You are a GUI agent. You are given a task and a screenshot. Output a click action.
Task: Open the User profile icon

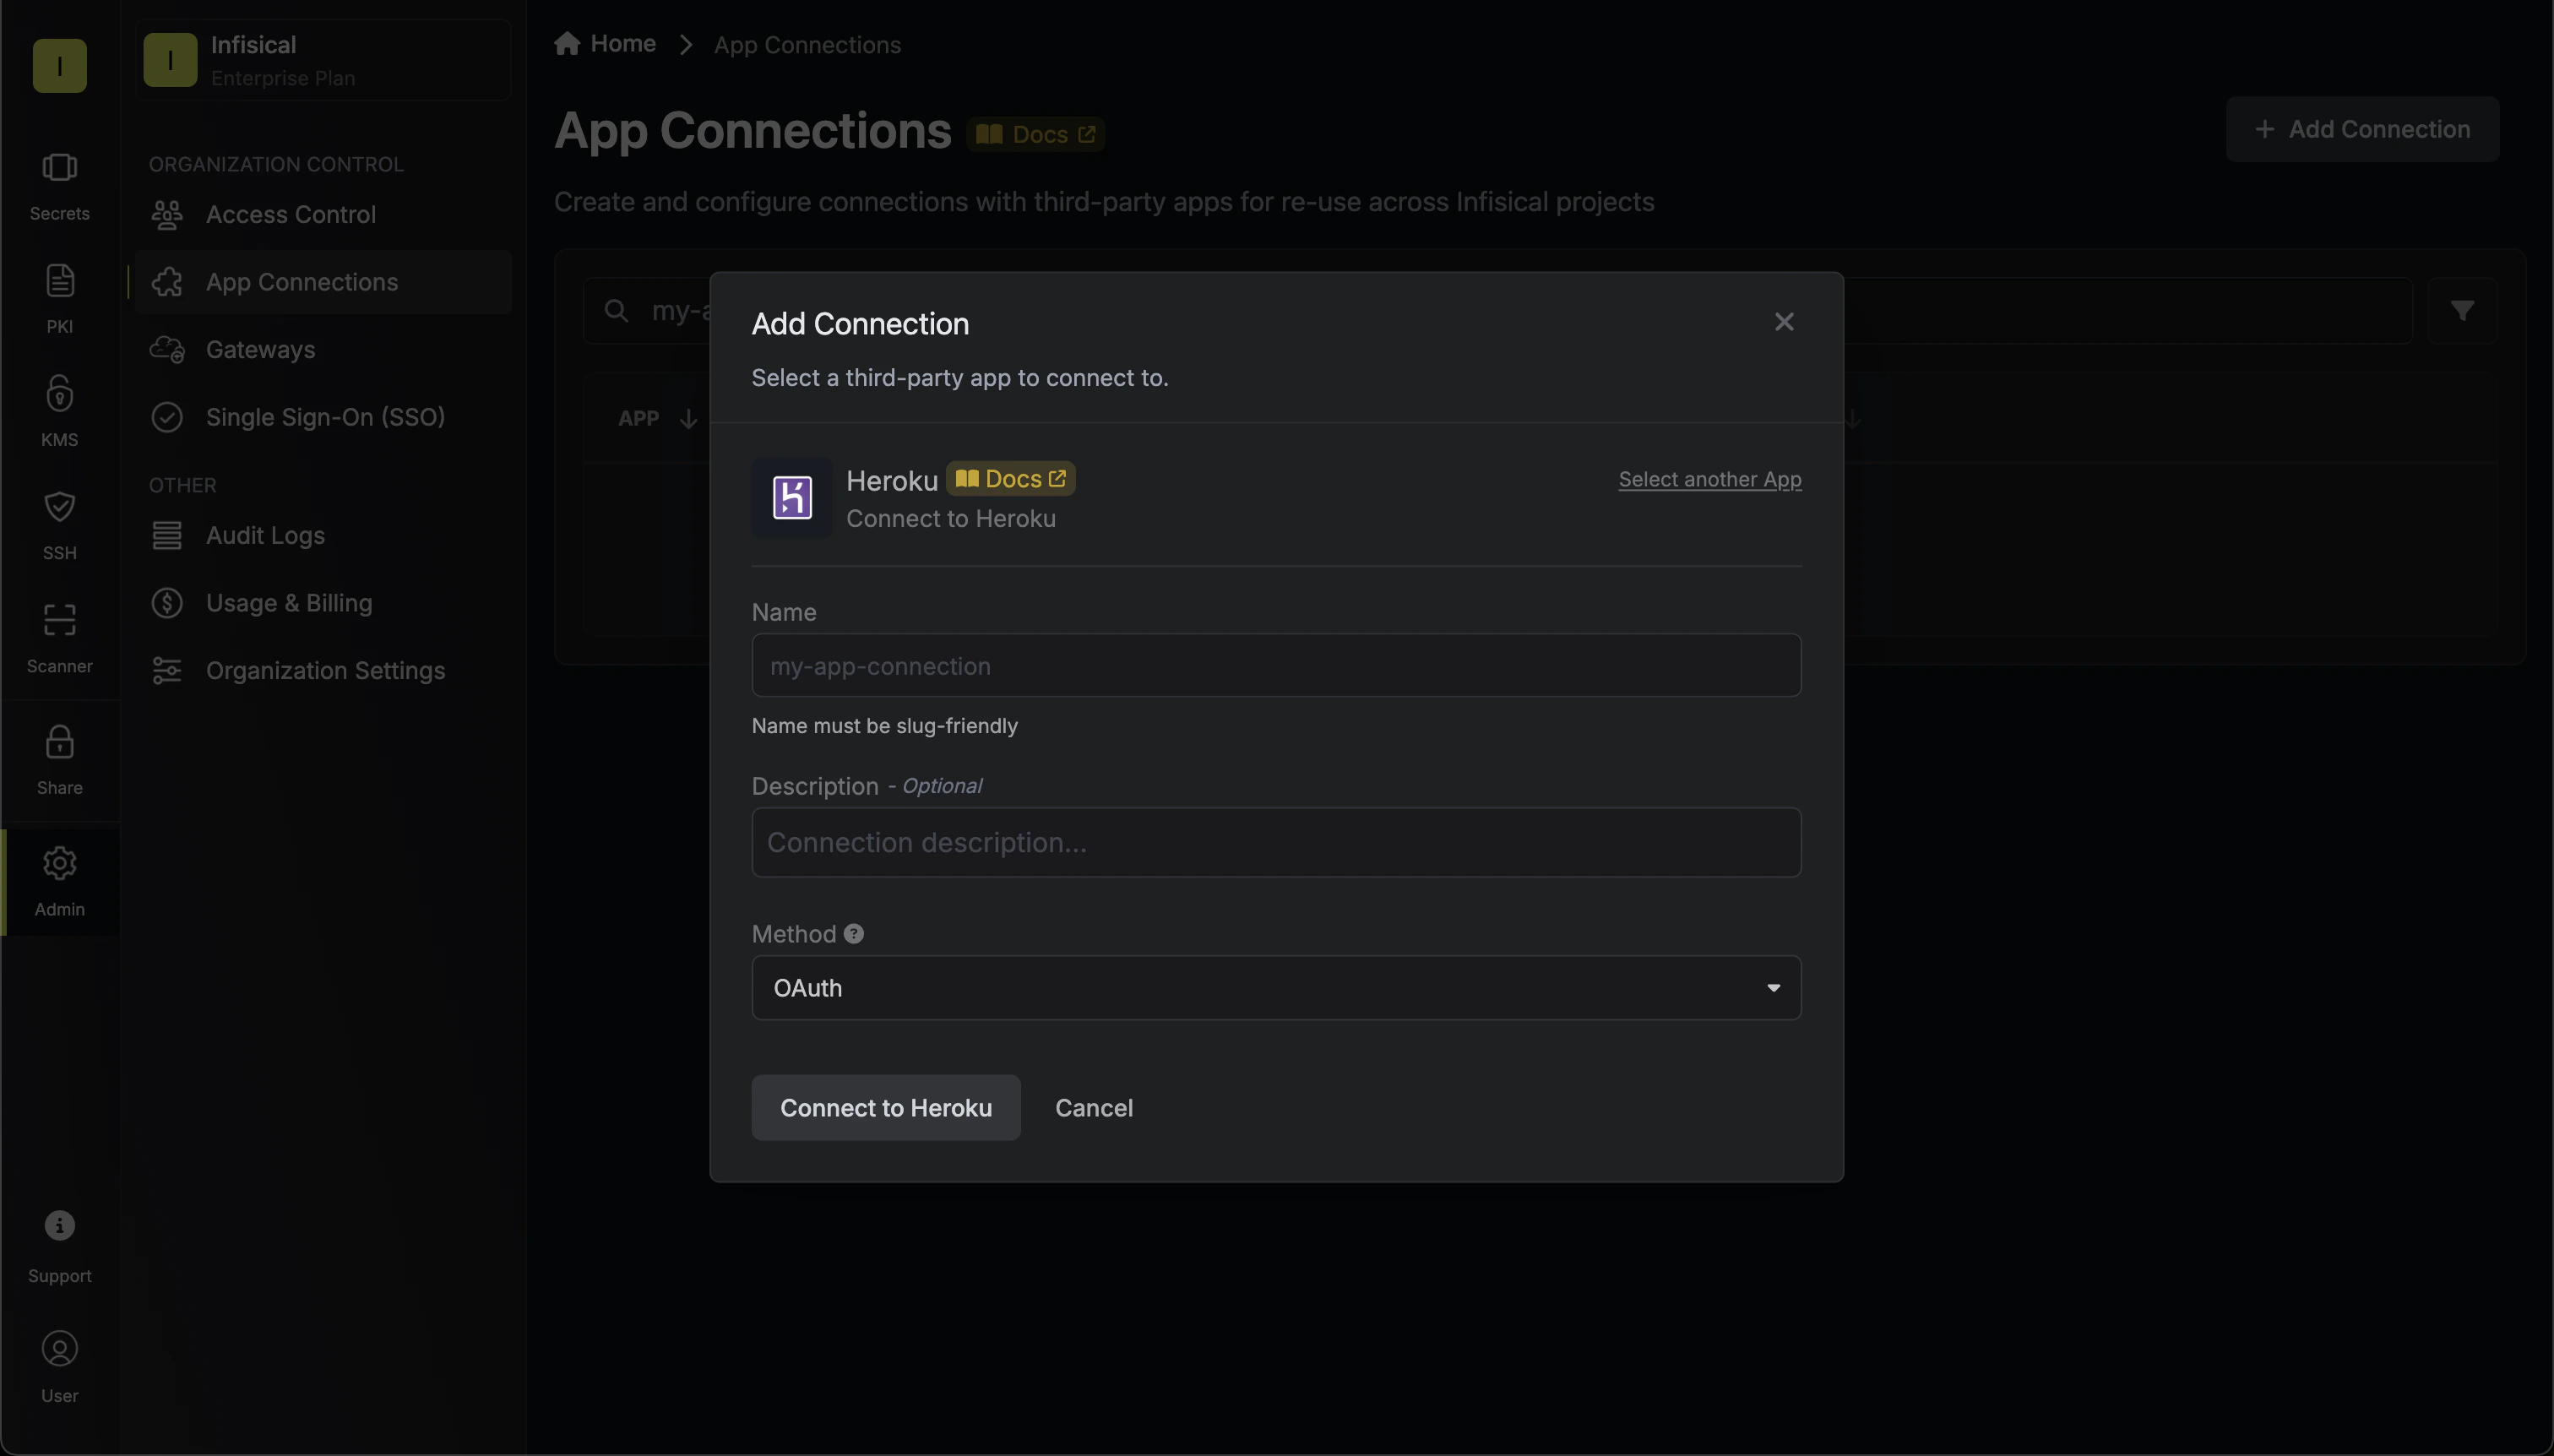point(59,1349)
